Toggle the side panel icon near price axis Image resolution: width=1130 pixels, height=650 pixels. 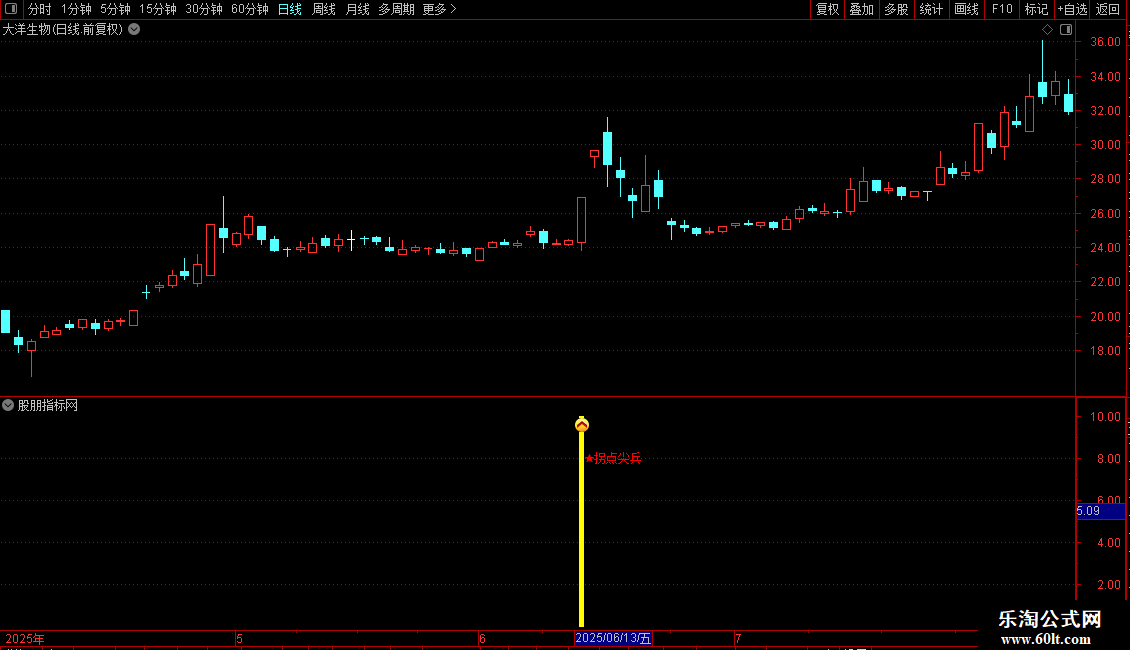1066,30
